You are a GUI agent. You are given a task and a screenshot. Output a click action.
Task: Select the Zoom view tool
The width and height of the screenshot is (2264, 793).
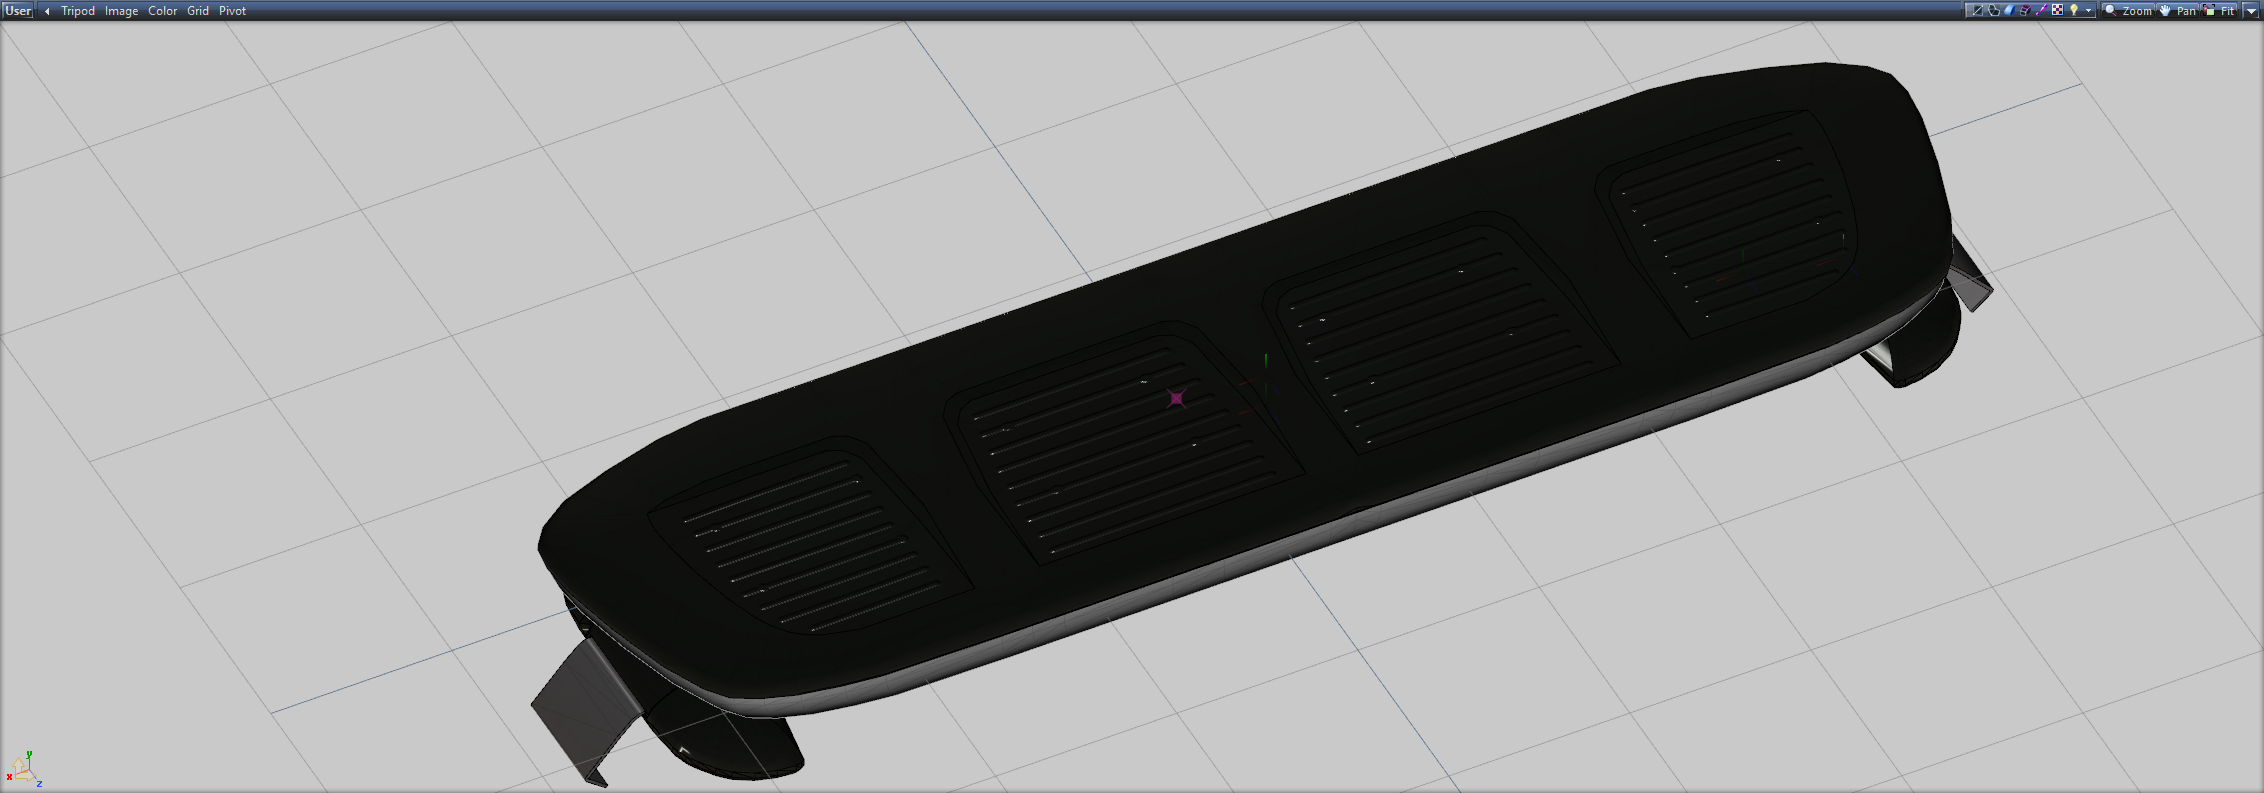click(2128, 10)
